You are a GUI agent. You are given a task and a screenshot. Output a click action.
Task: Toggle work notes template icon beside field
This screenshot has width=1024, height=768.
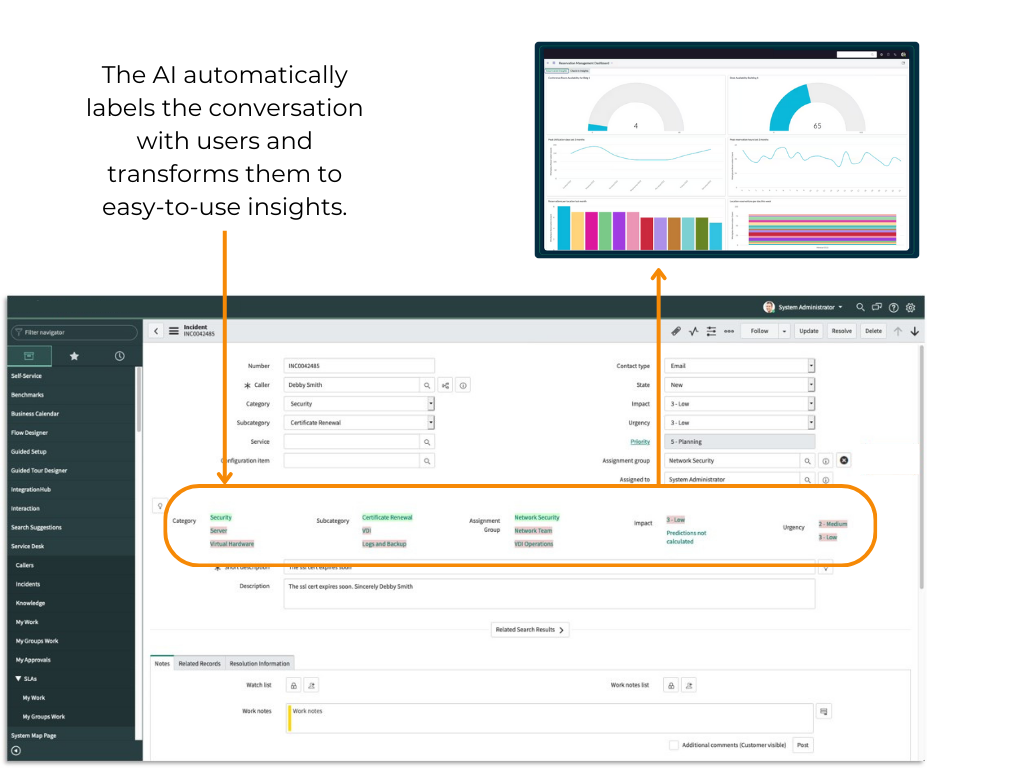pyautogui.click(x=824, y=711)
